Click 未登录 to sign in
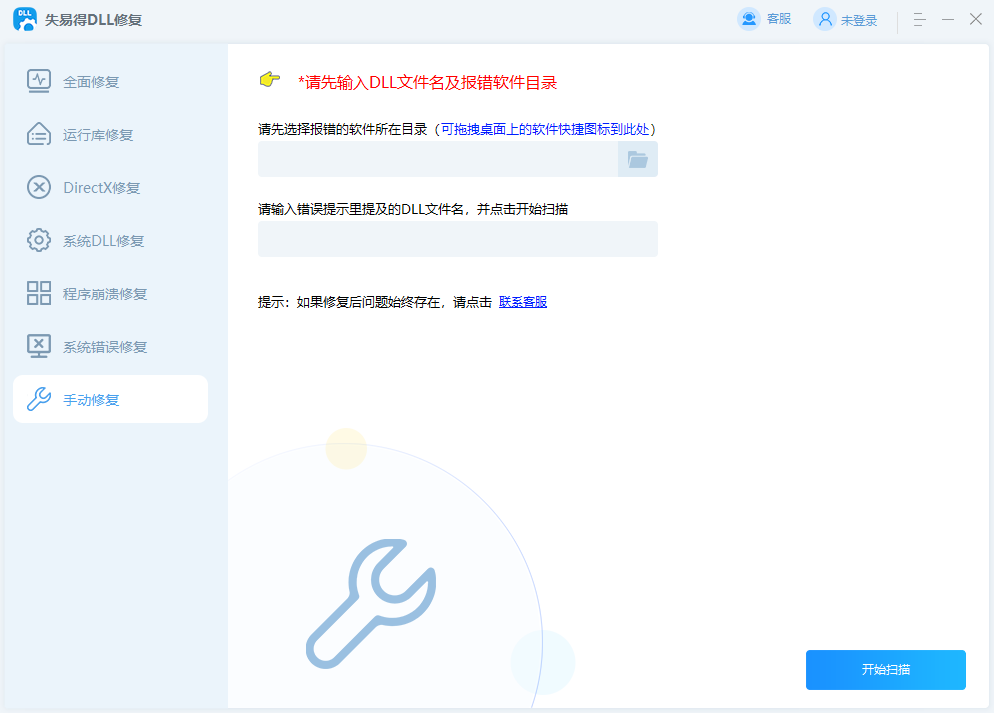994x713 pixels. pyautogui.click(x=859, y=20)
